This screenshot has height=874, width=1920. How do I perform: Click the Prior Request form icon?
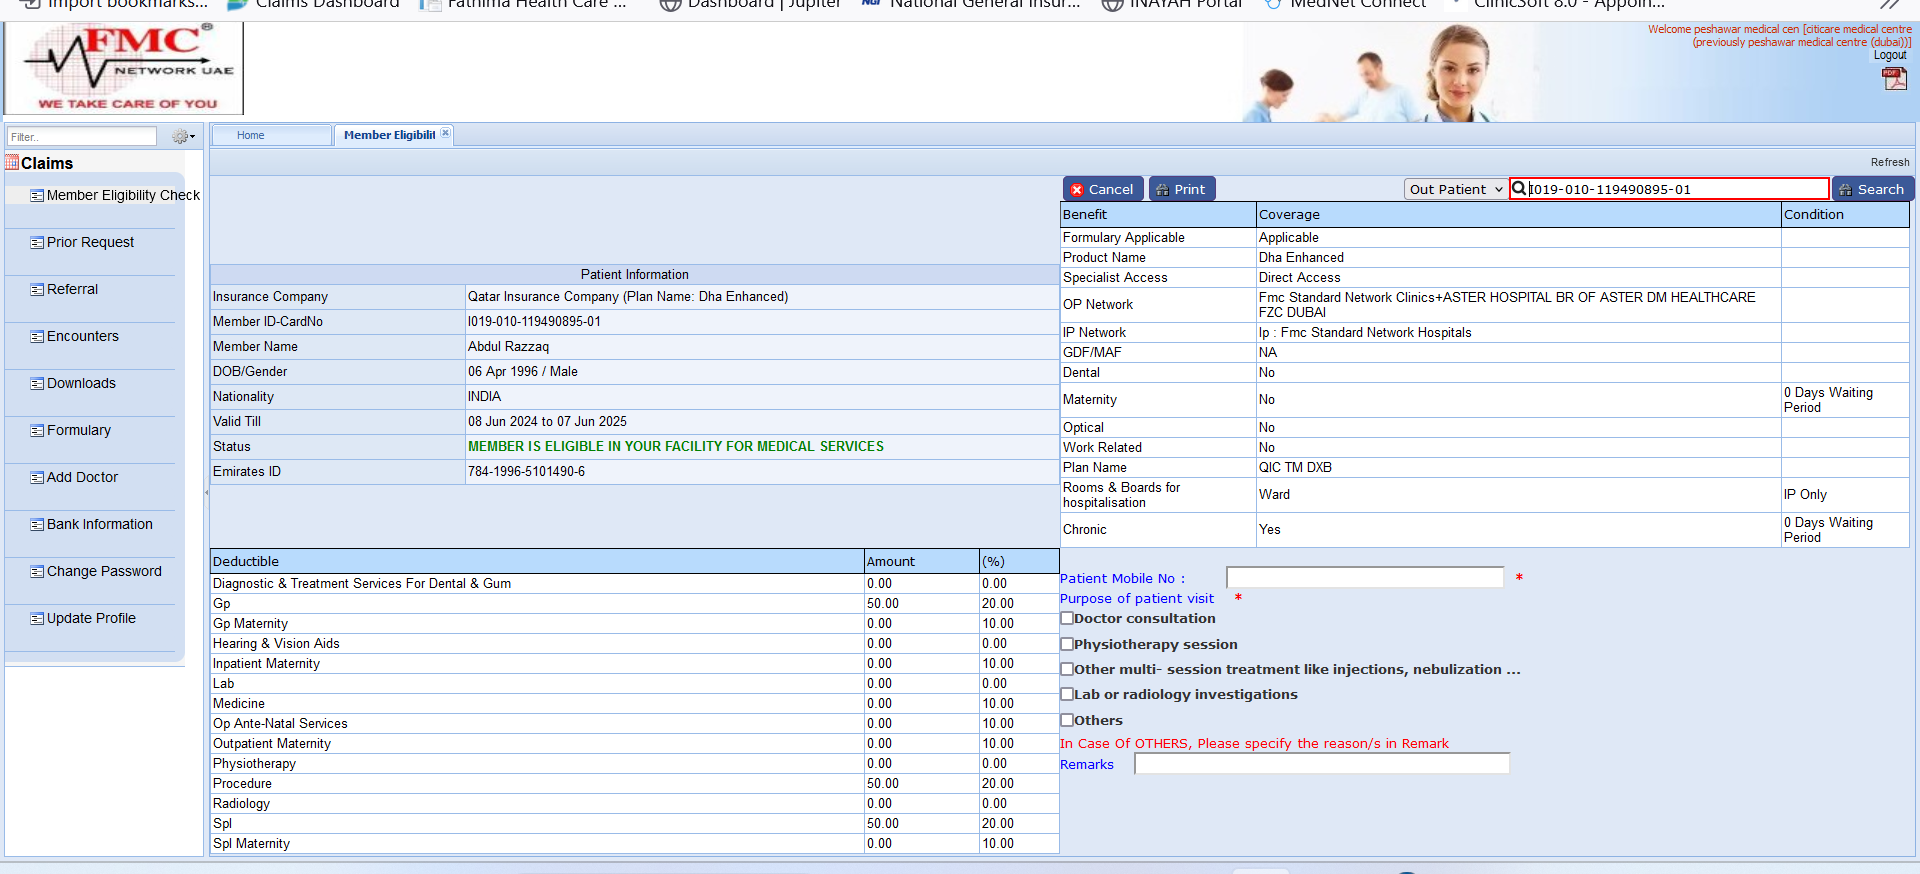37,243
